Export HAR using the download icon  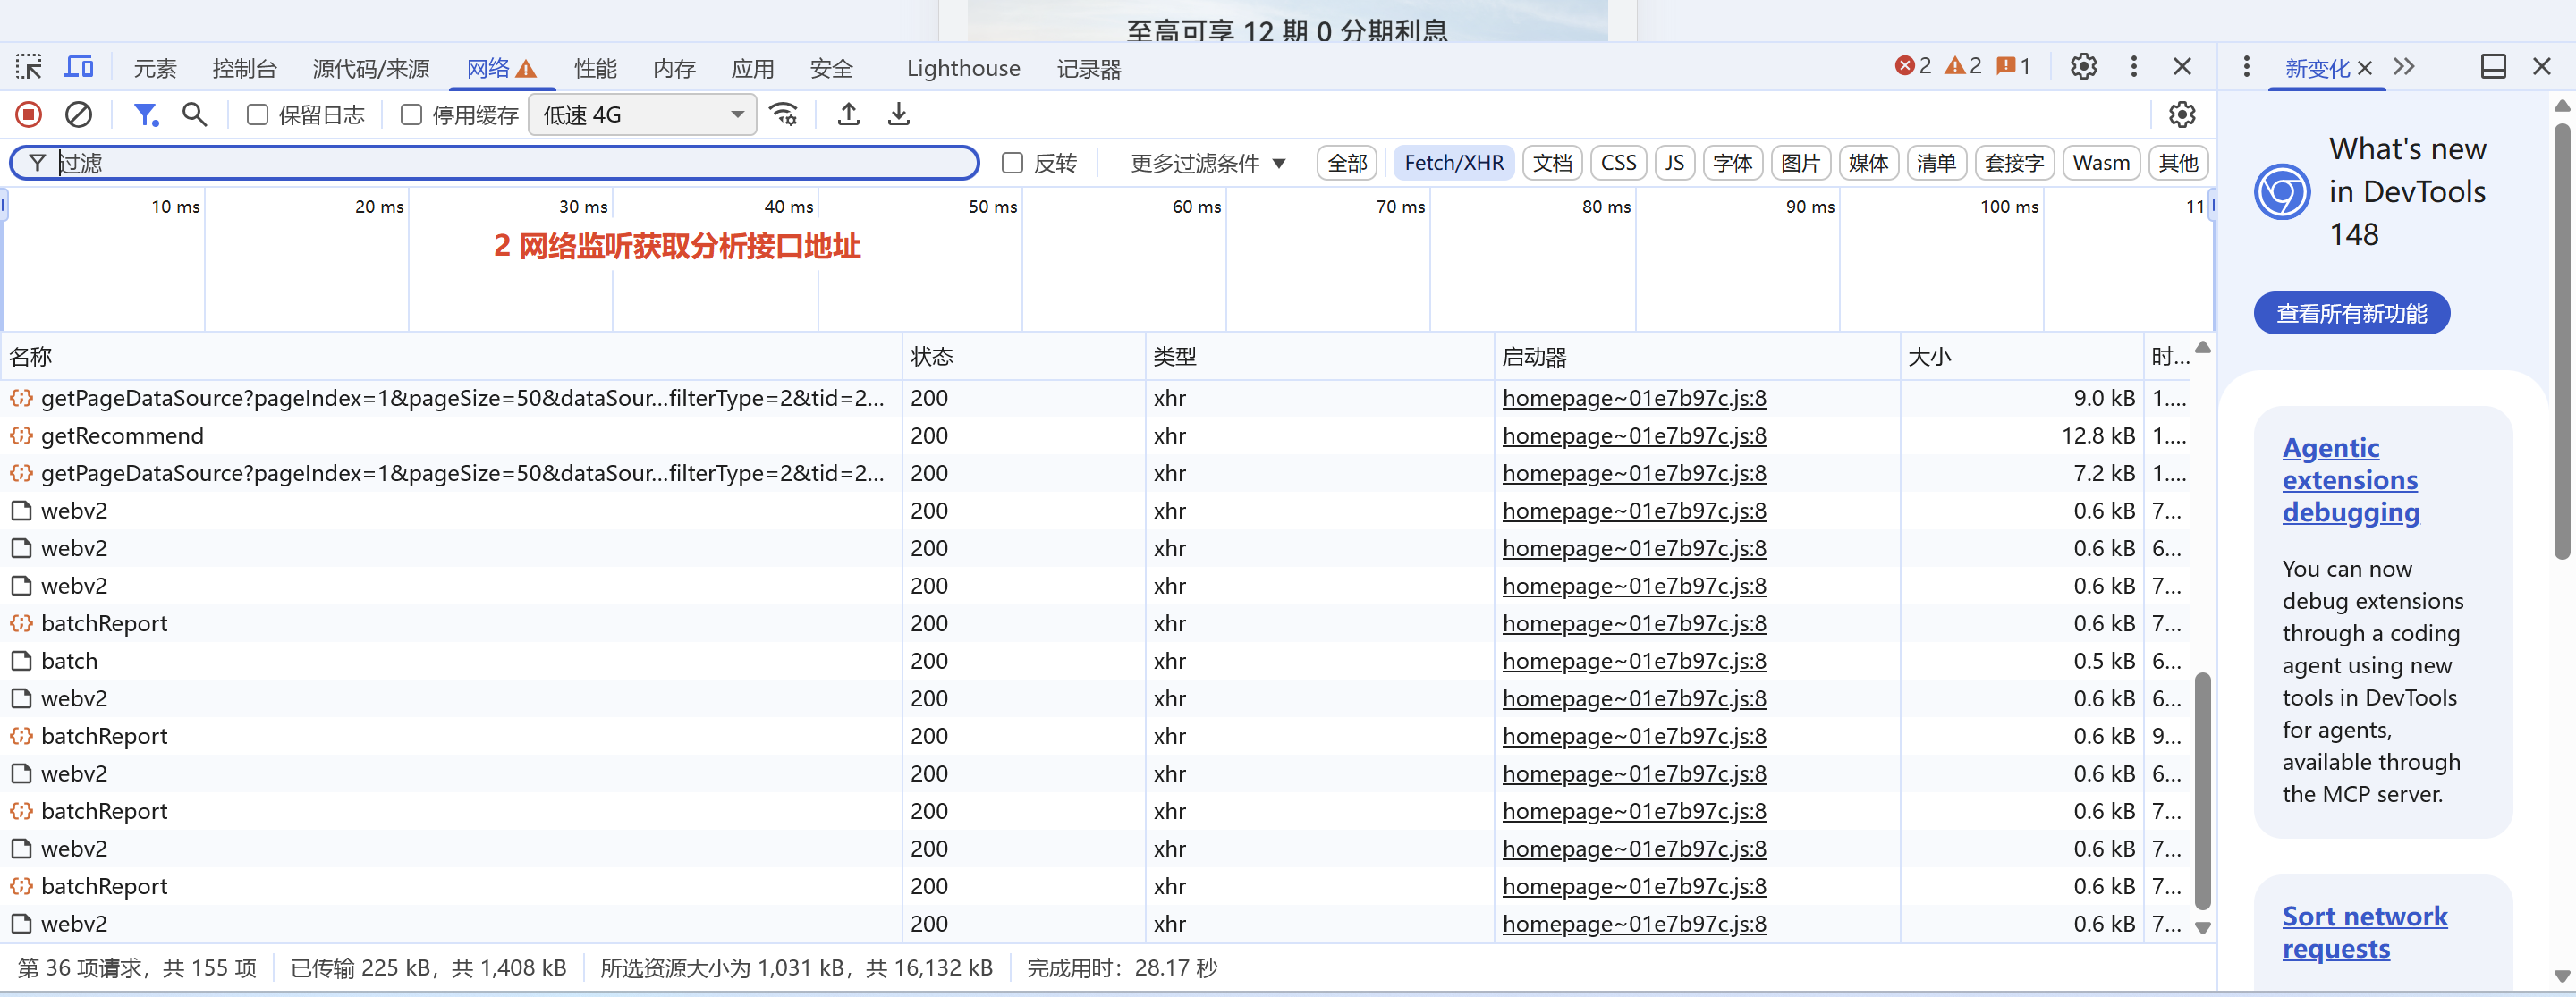[899, 115]
